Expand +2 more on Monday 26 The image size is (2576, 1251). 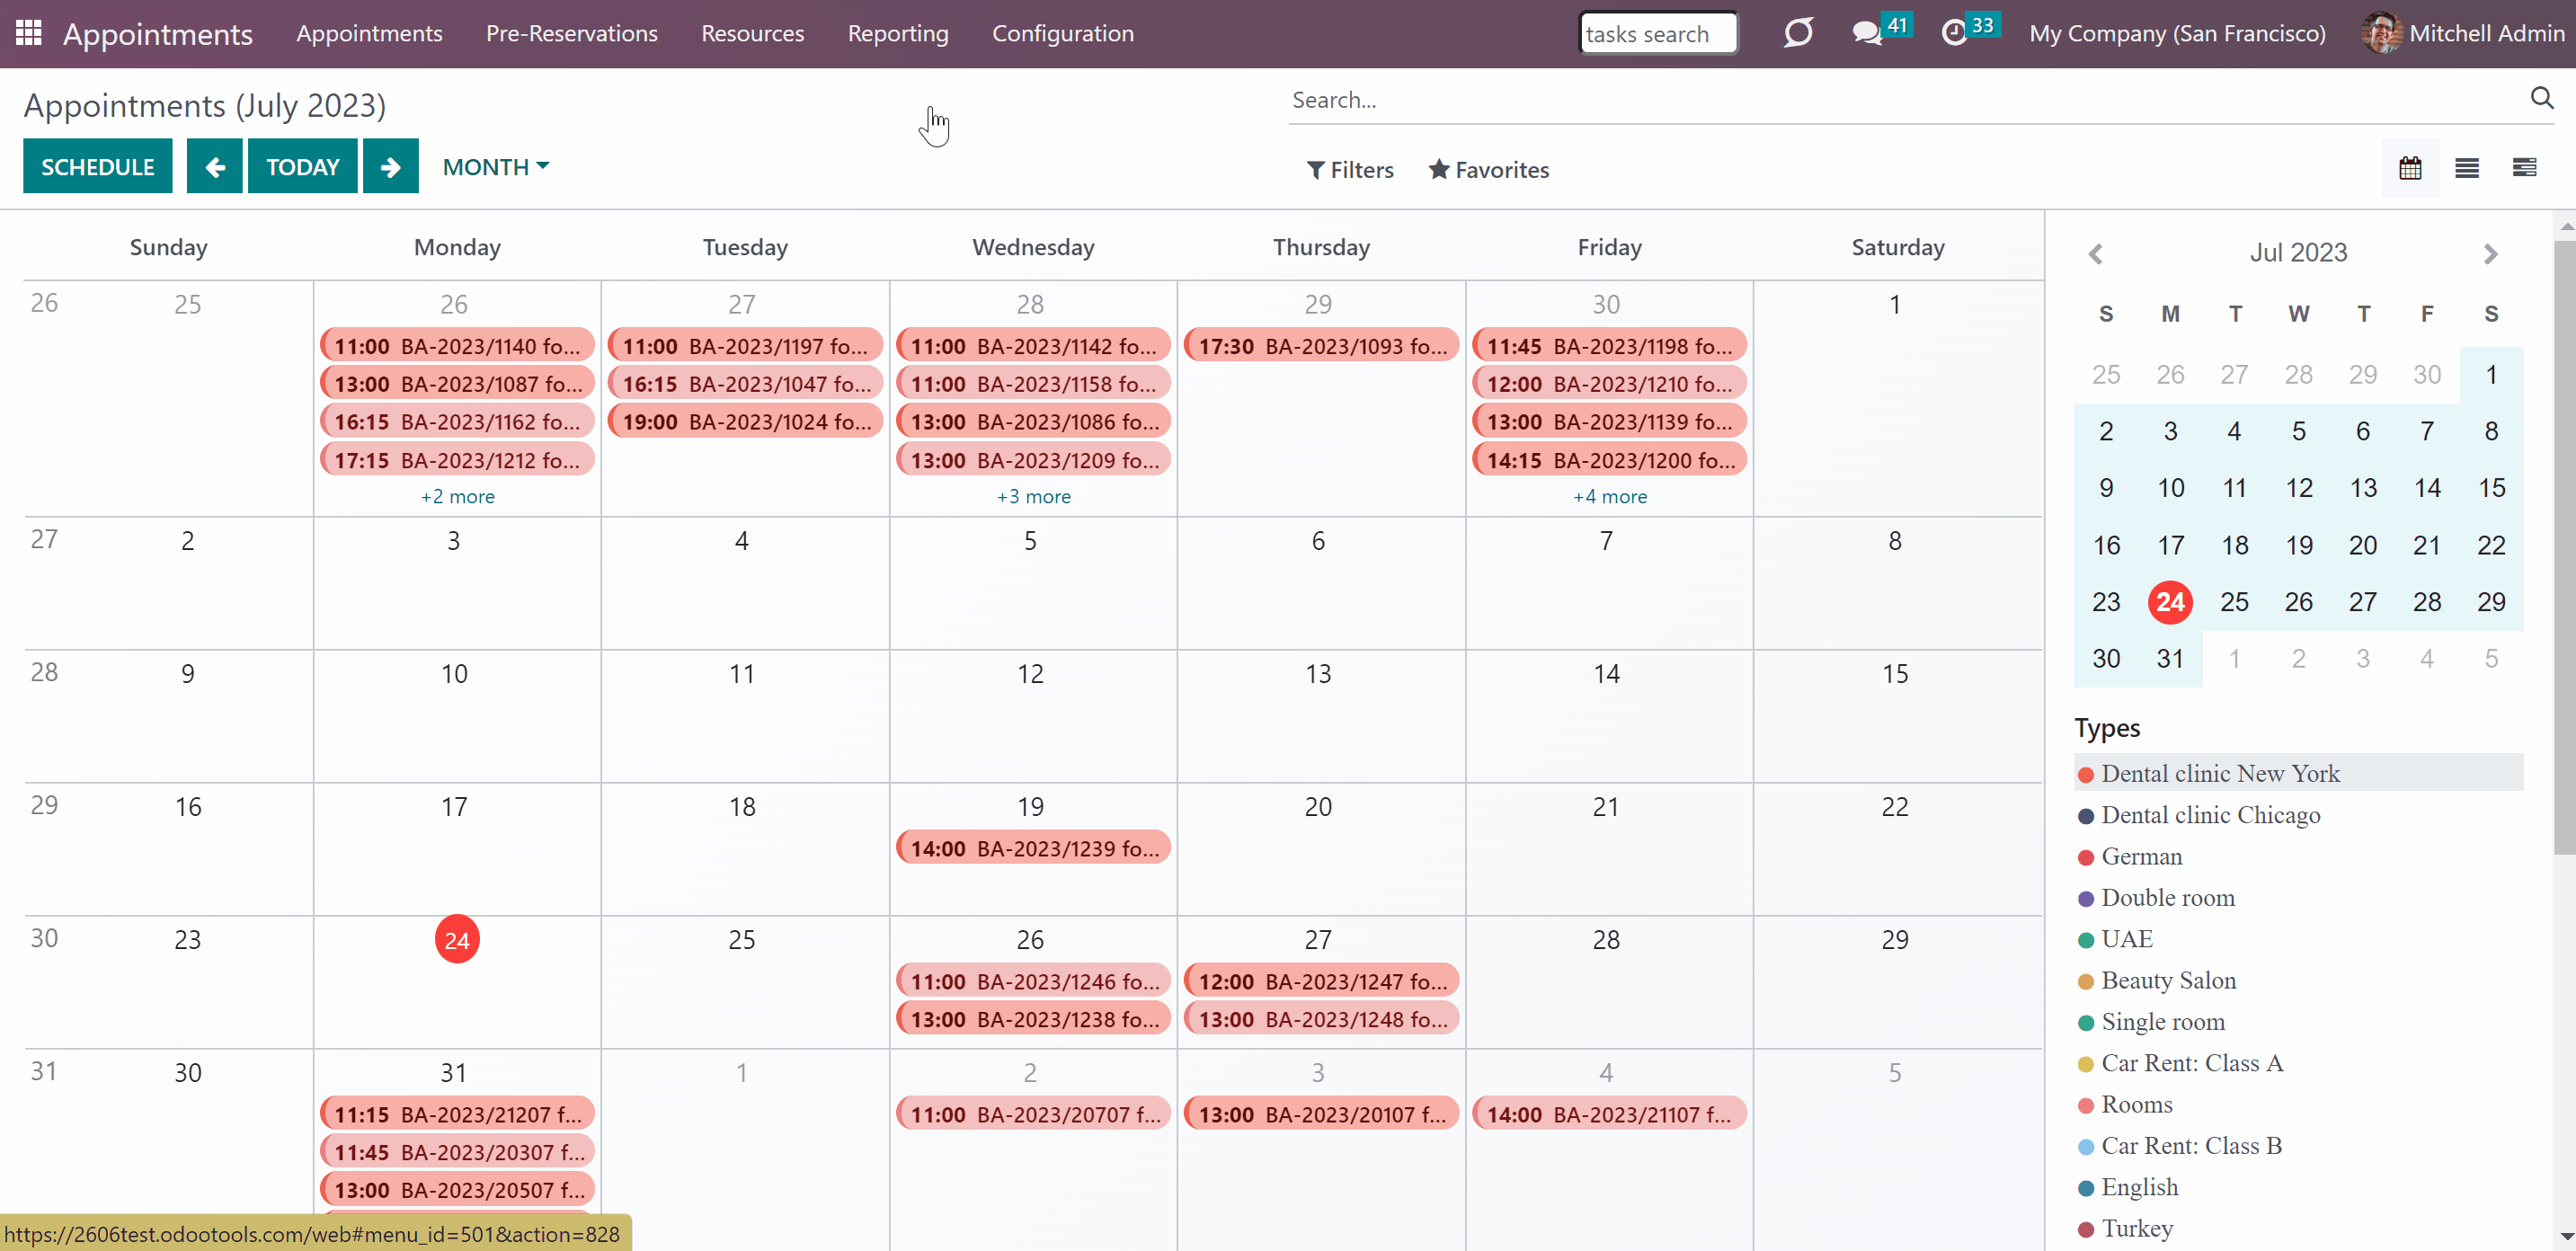click(x=457, y=496)
